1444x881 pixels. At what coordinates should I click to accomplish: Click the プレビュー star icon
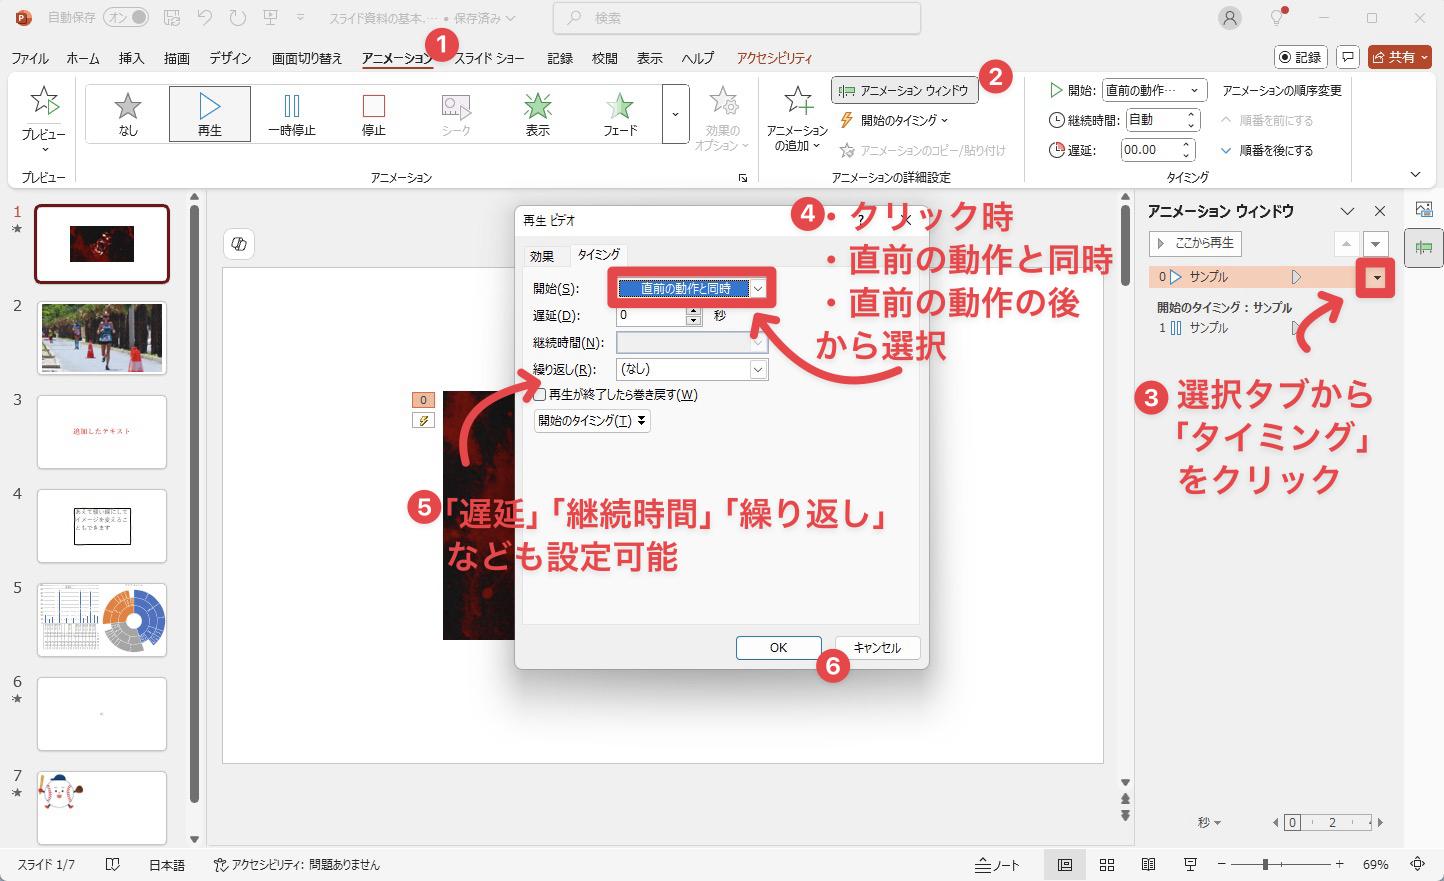(x=44, y=101)
